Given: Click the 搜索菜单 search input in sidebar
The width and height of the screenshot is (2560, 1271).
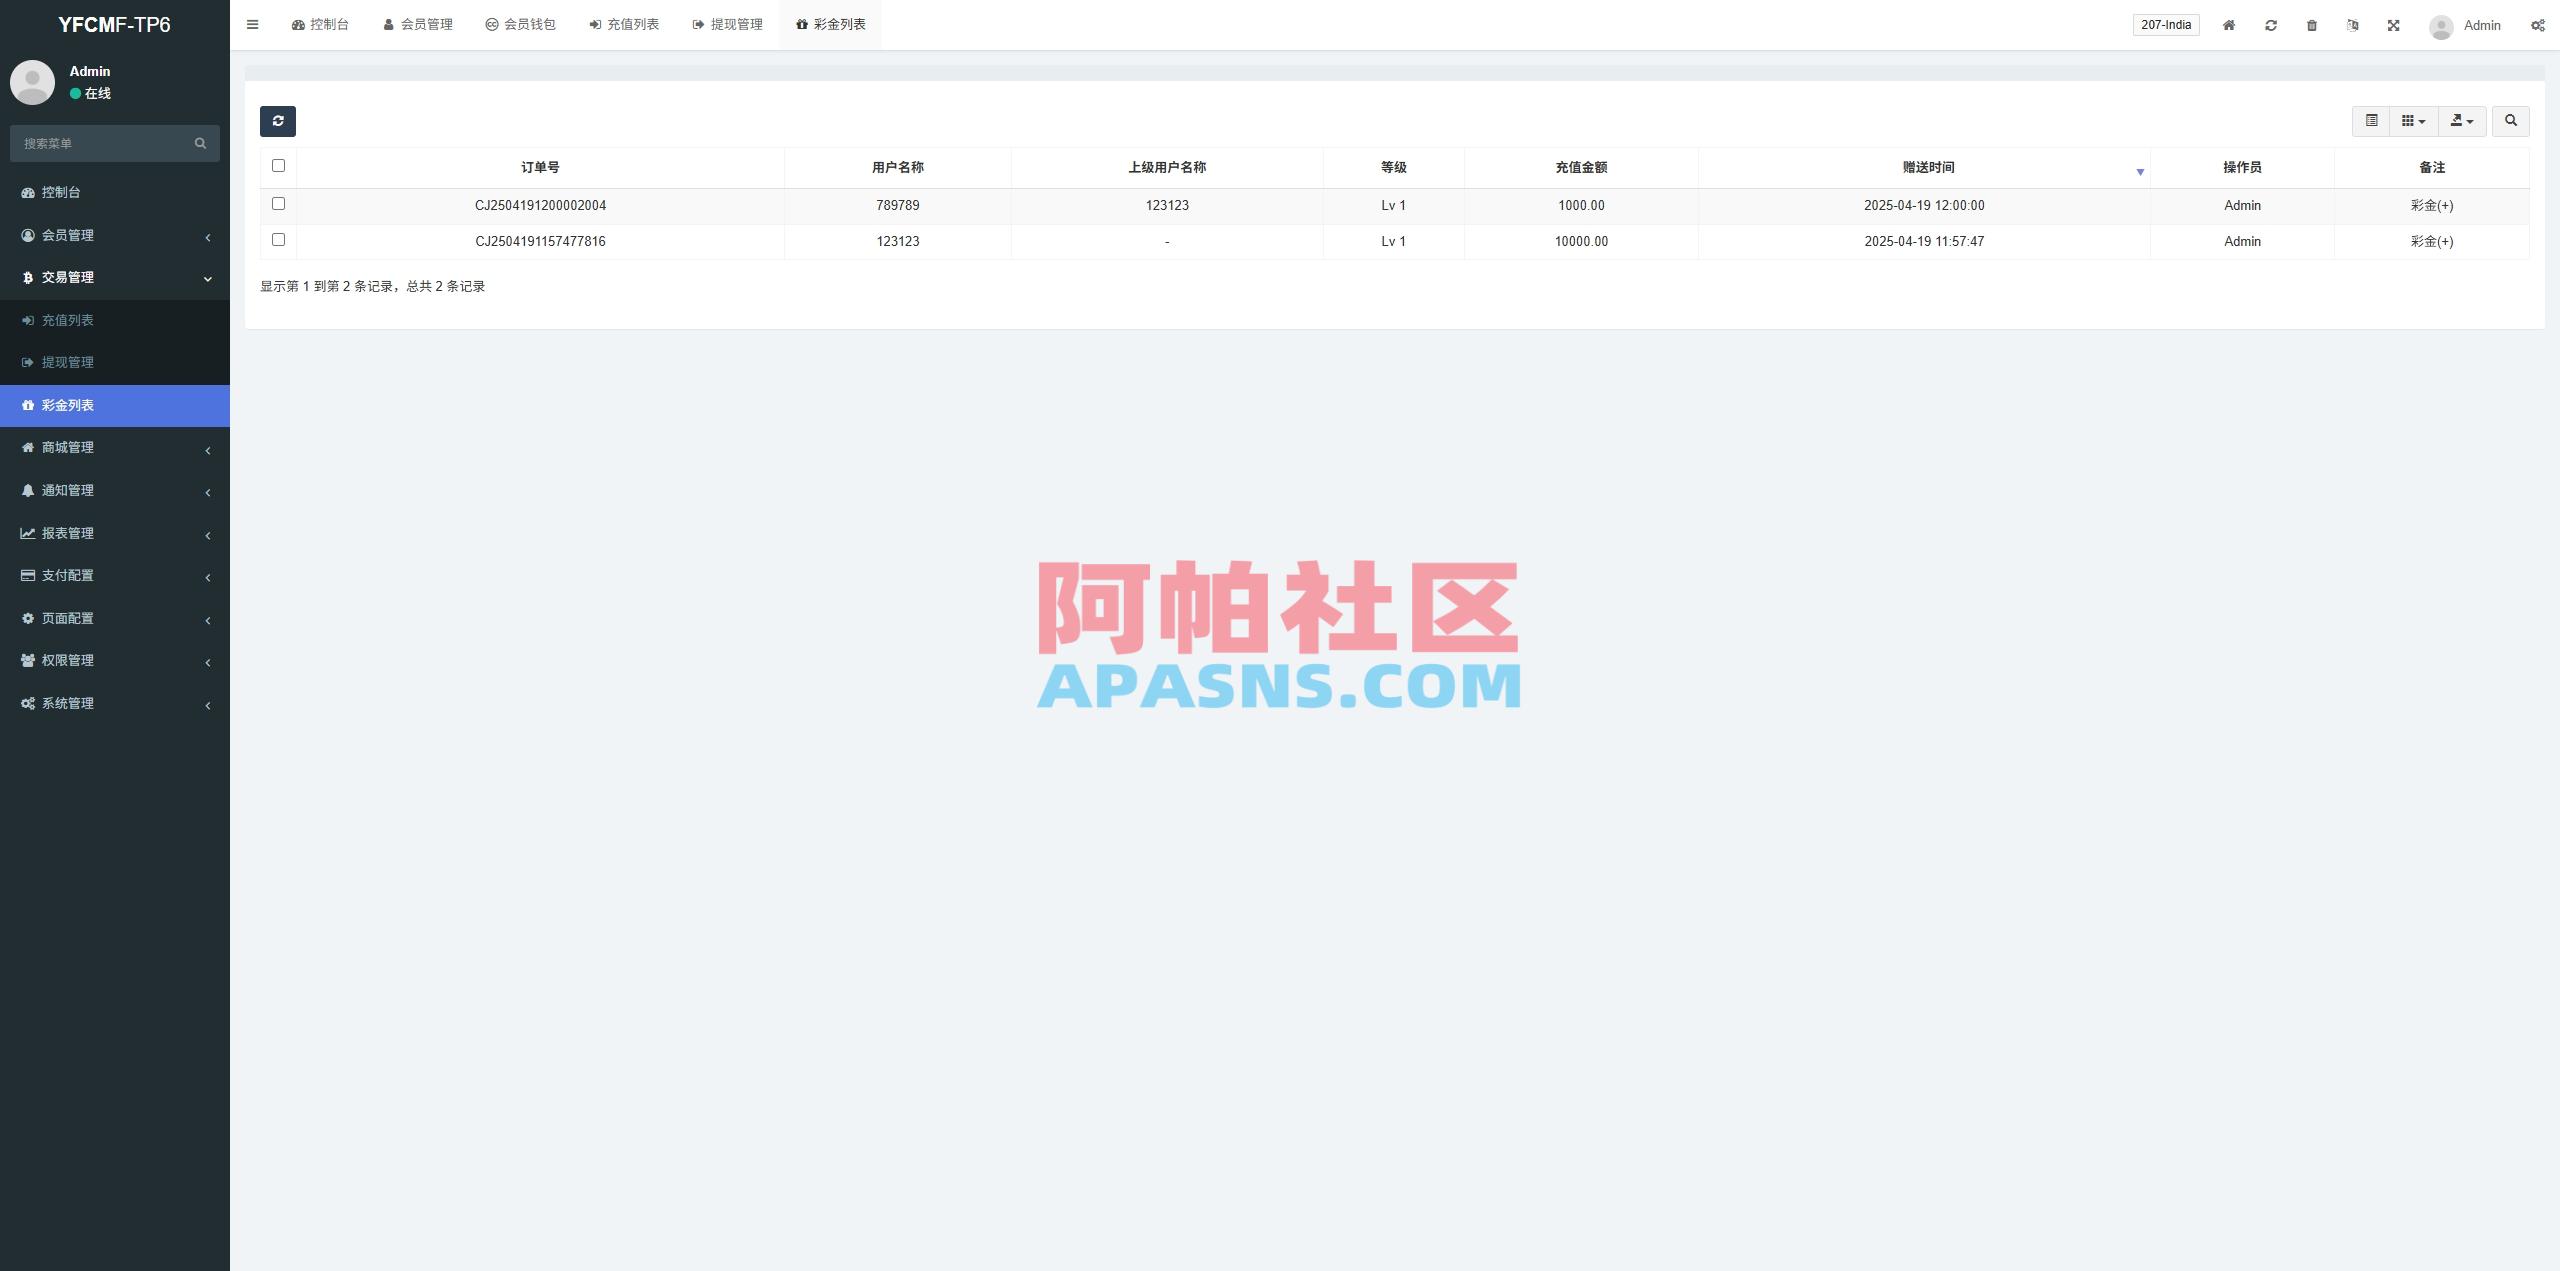Looking at the screenshot, I should pos(105,143).
